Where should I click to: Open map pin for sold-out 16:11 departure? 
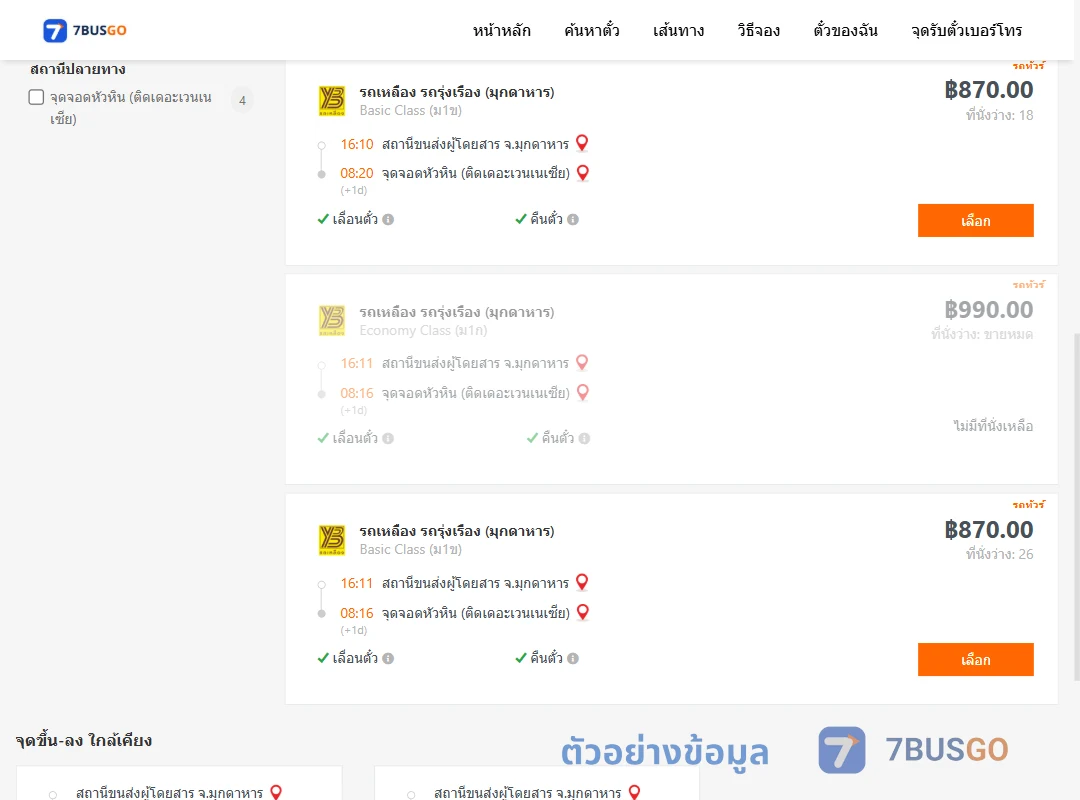click(x=582, y=362)
